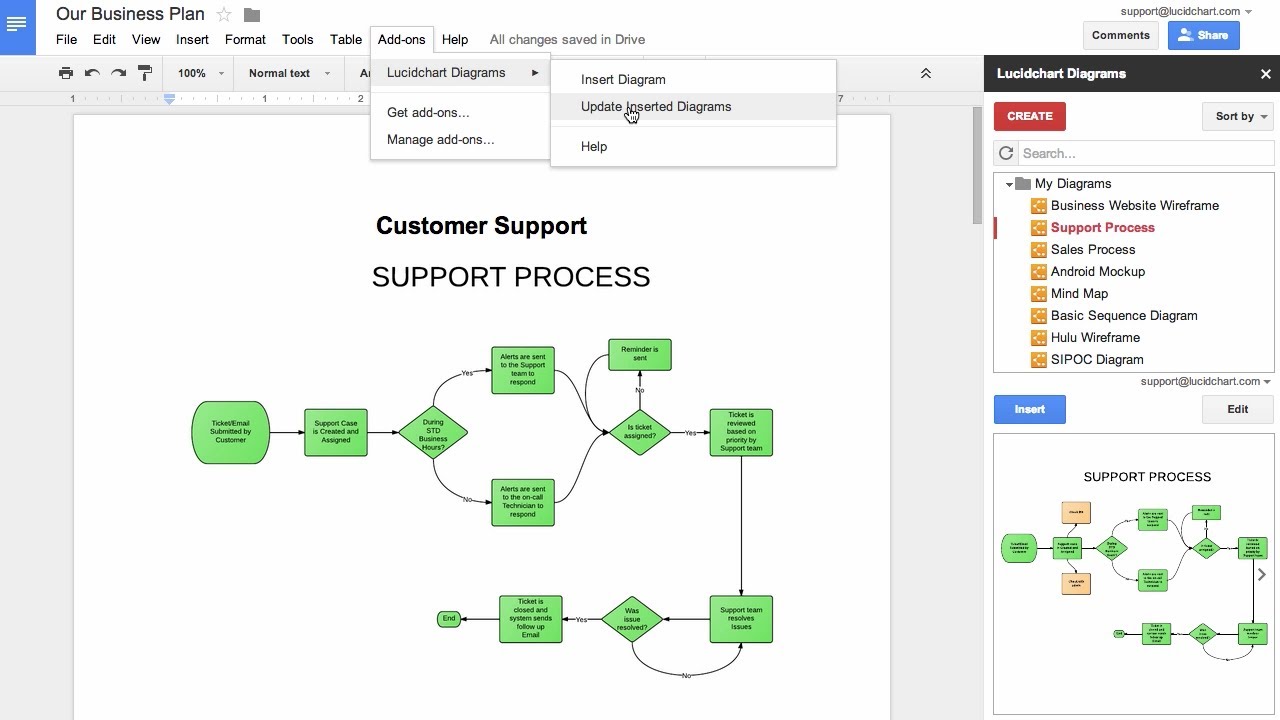Click the blue Insert button
The image size is (1280, 720).
1030,409
